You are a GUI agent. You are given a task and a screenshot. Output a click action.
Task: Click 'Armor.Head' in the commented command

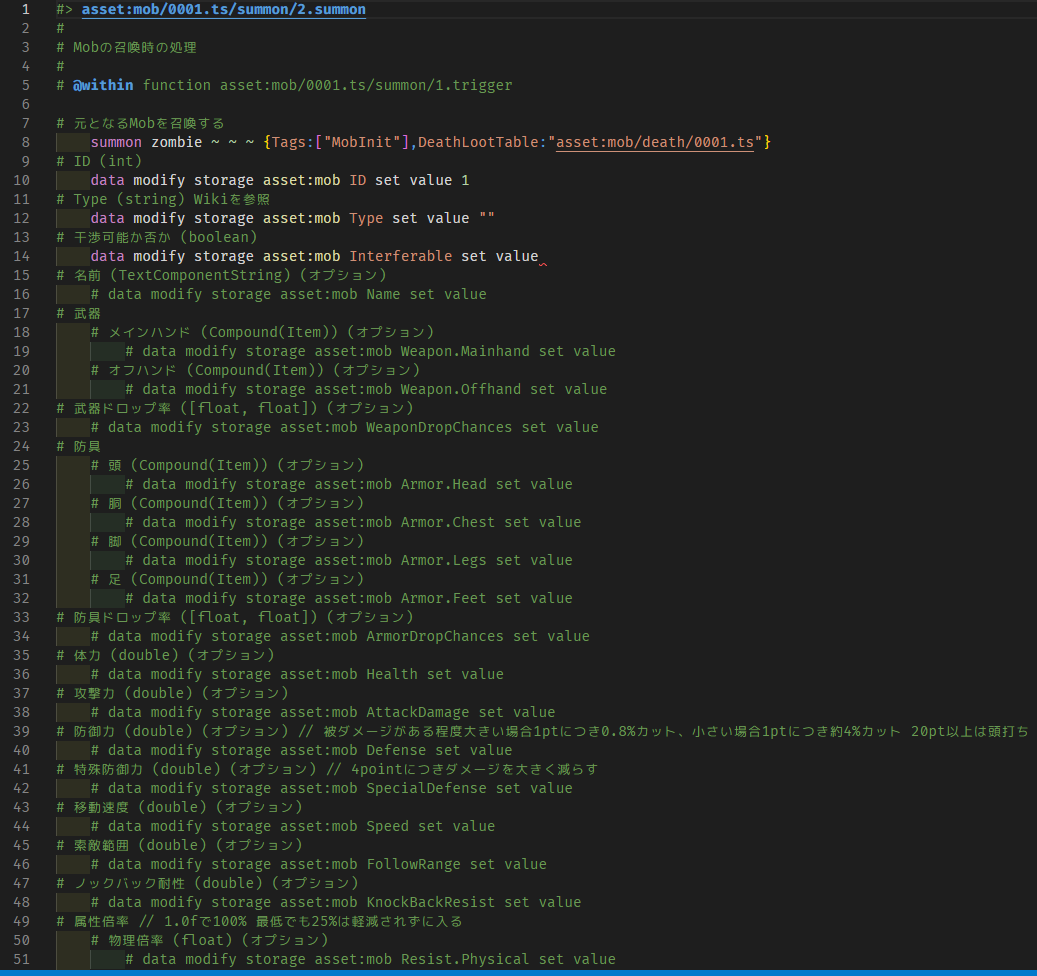(x=443, y=484)
